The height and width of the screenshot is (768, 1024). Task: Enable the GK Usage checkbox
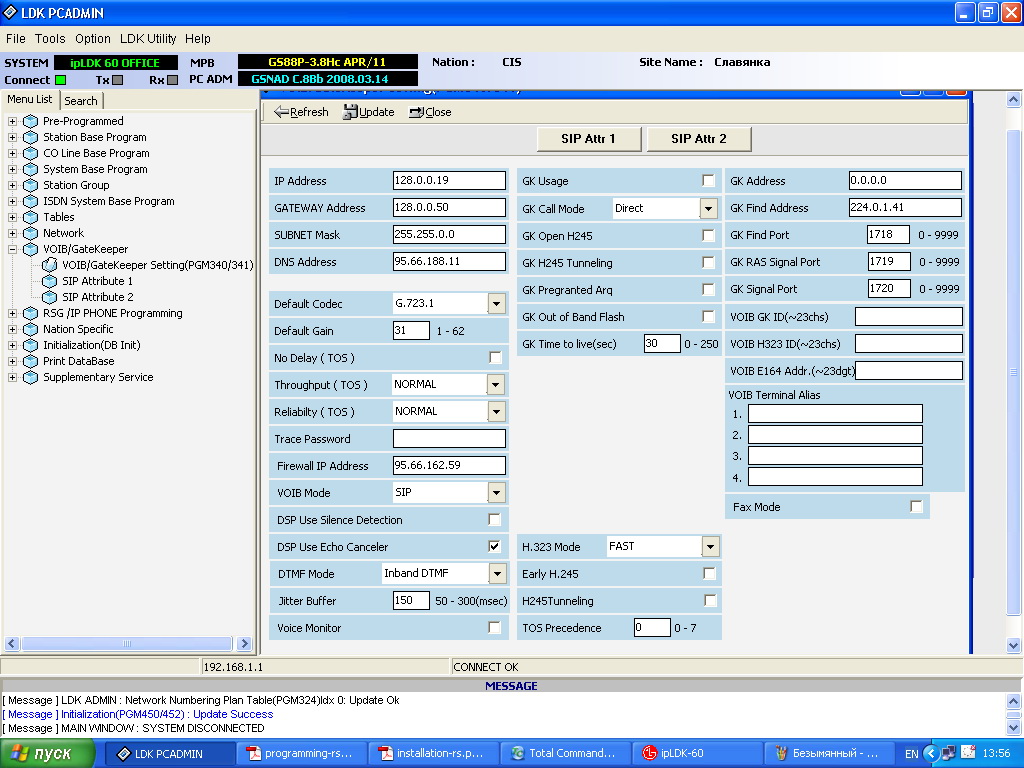(708, 181)
